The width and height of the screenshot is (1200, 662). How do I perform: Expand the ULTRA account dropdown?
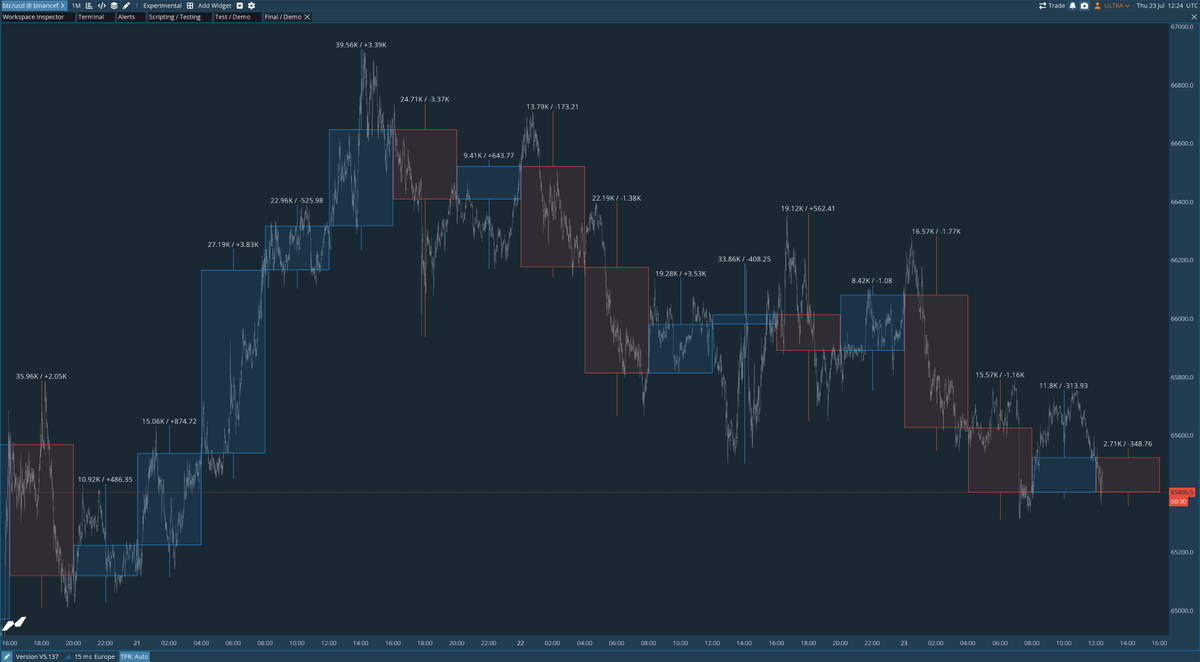coord(1117,6)
